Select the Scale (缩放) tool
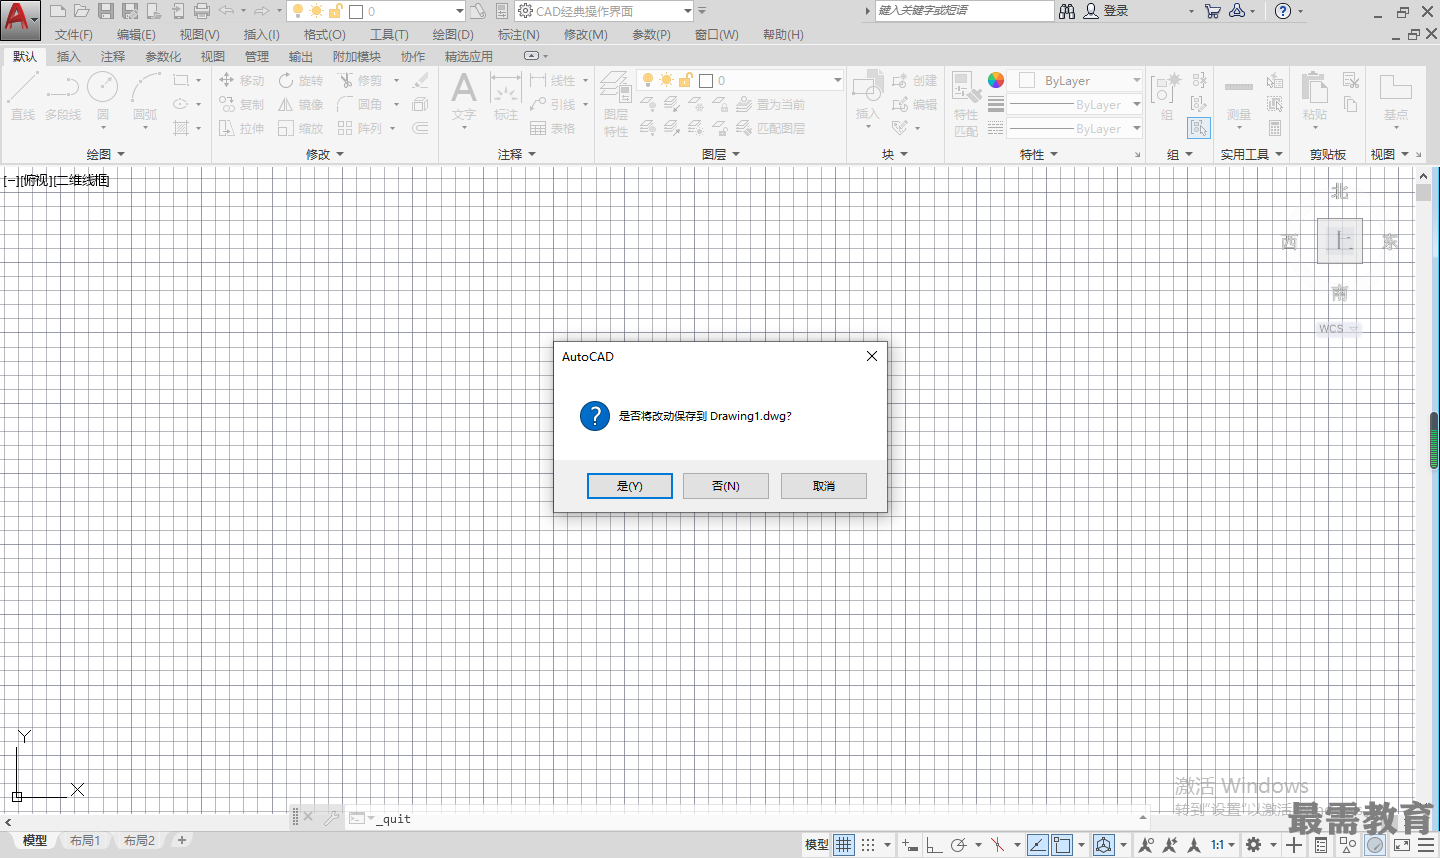1440x858 pixels. pos(301,128)
